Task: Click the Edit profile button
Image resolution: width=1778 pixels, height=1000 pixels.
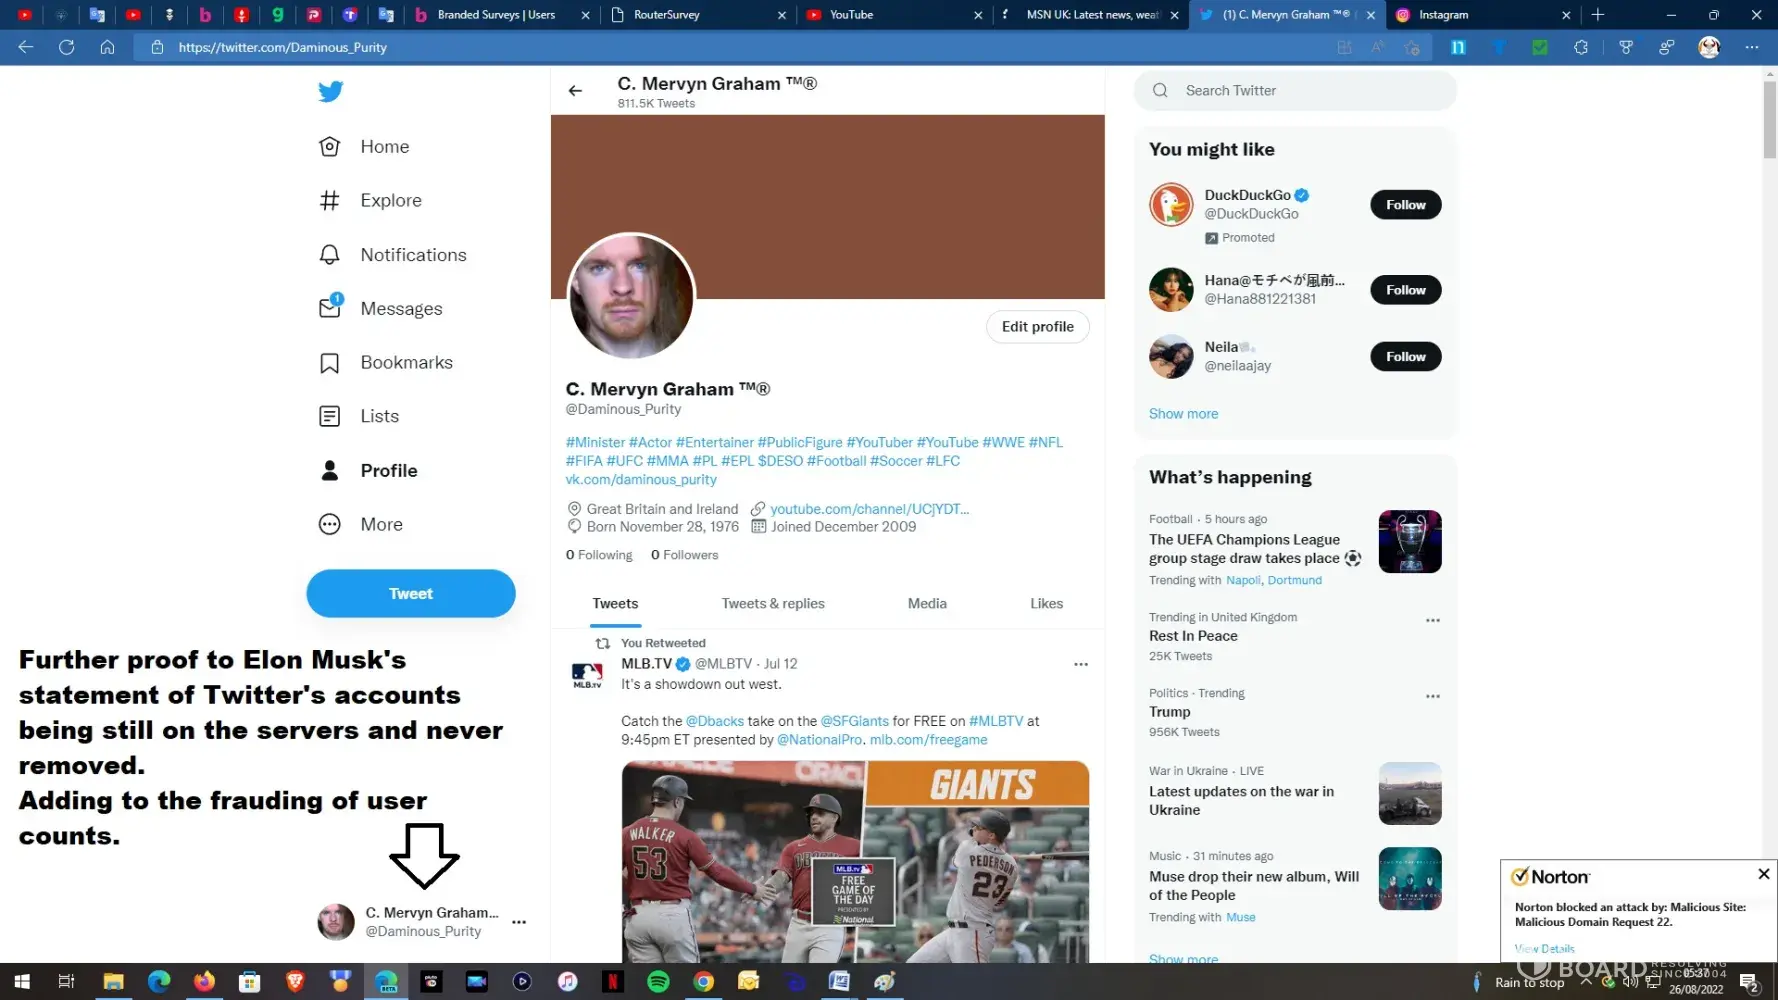Action: click(x=1037, y=327)
